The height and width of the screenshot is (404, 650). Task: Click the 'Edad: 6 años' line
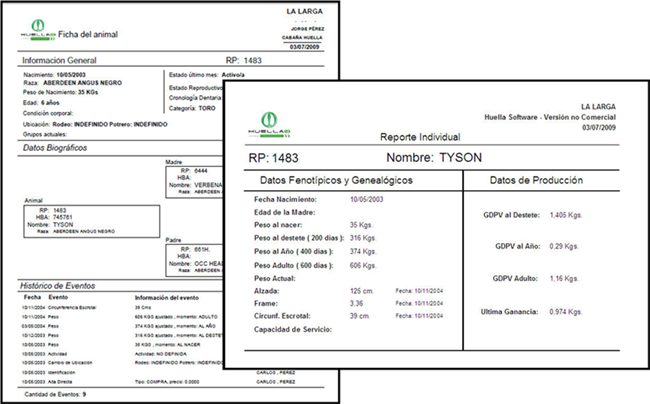41,103
